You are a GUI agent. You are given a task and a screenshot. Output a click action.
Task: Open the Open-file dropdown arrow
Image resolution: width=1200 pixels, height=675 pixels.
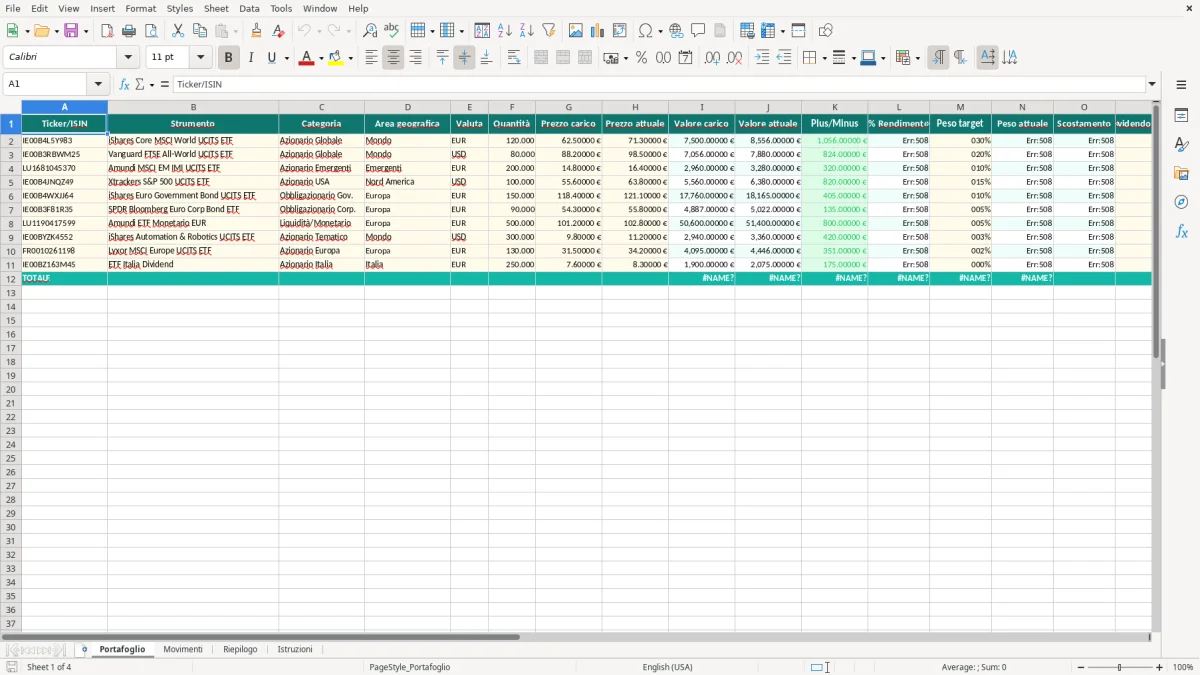tap(57, 31)
